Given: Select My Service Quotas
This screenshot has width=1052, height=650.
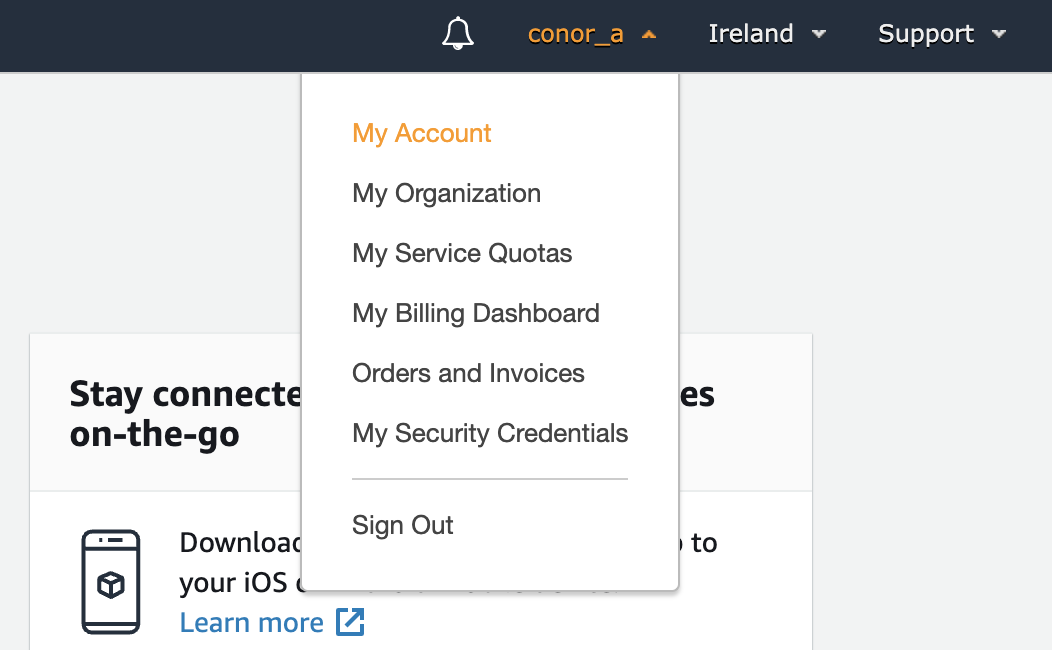Looking at the screenshot, I should [x=462, y=253].
